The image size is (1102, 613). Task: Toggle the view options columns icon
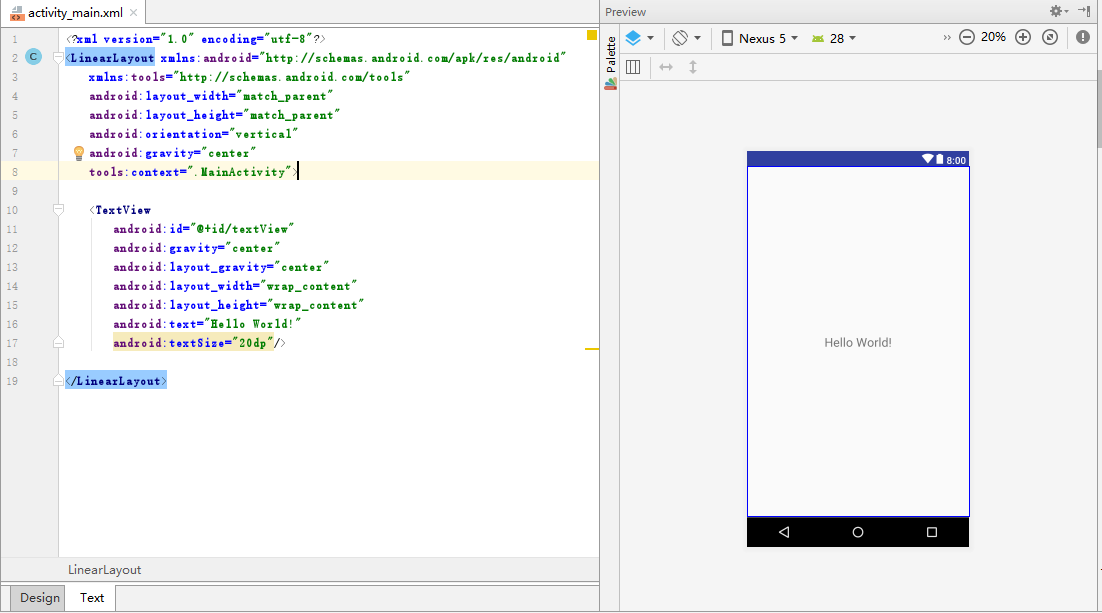tap(633, 67)
